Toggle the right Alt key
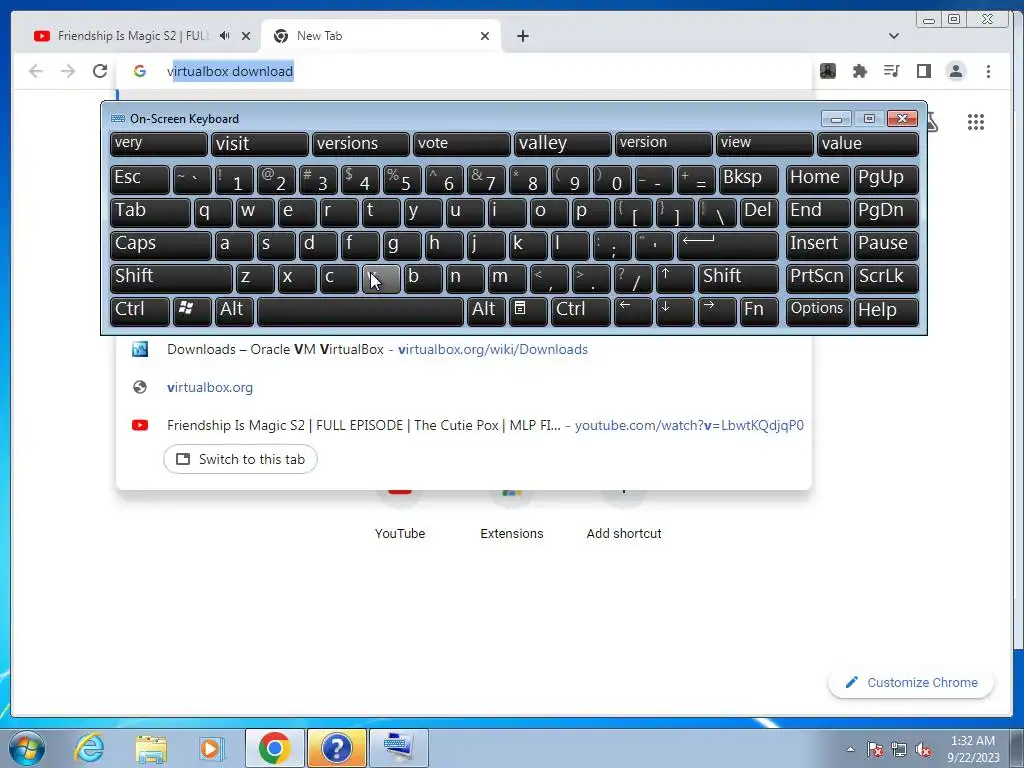 486,312
